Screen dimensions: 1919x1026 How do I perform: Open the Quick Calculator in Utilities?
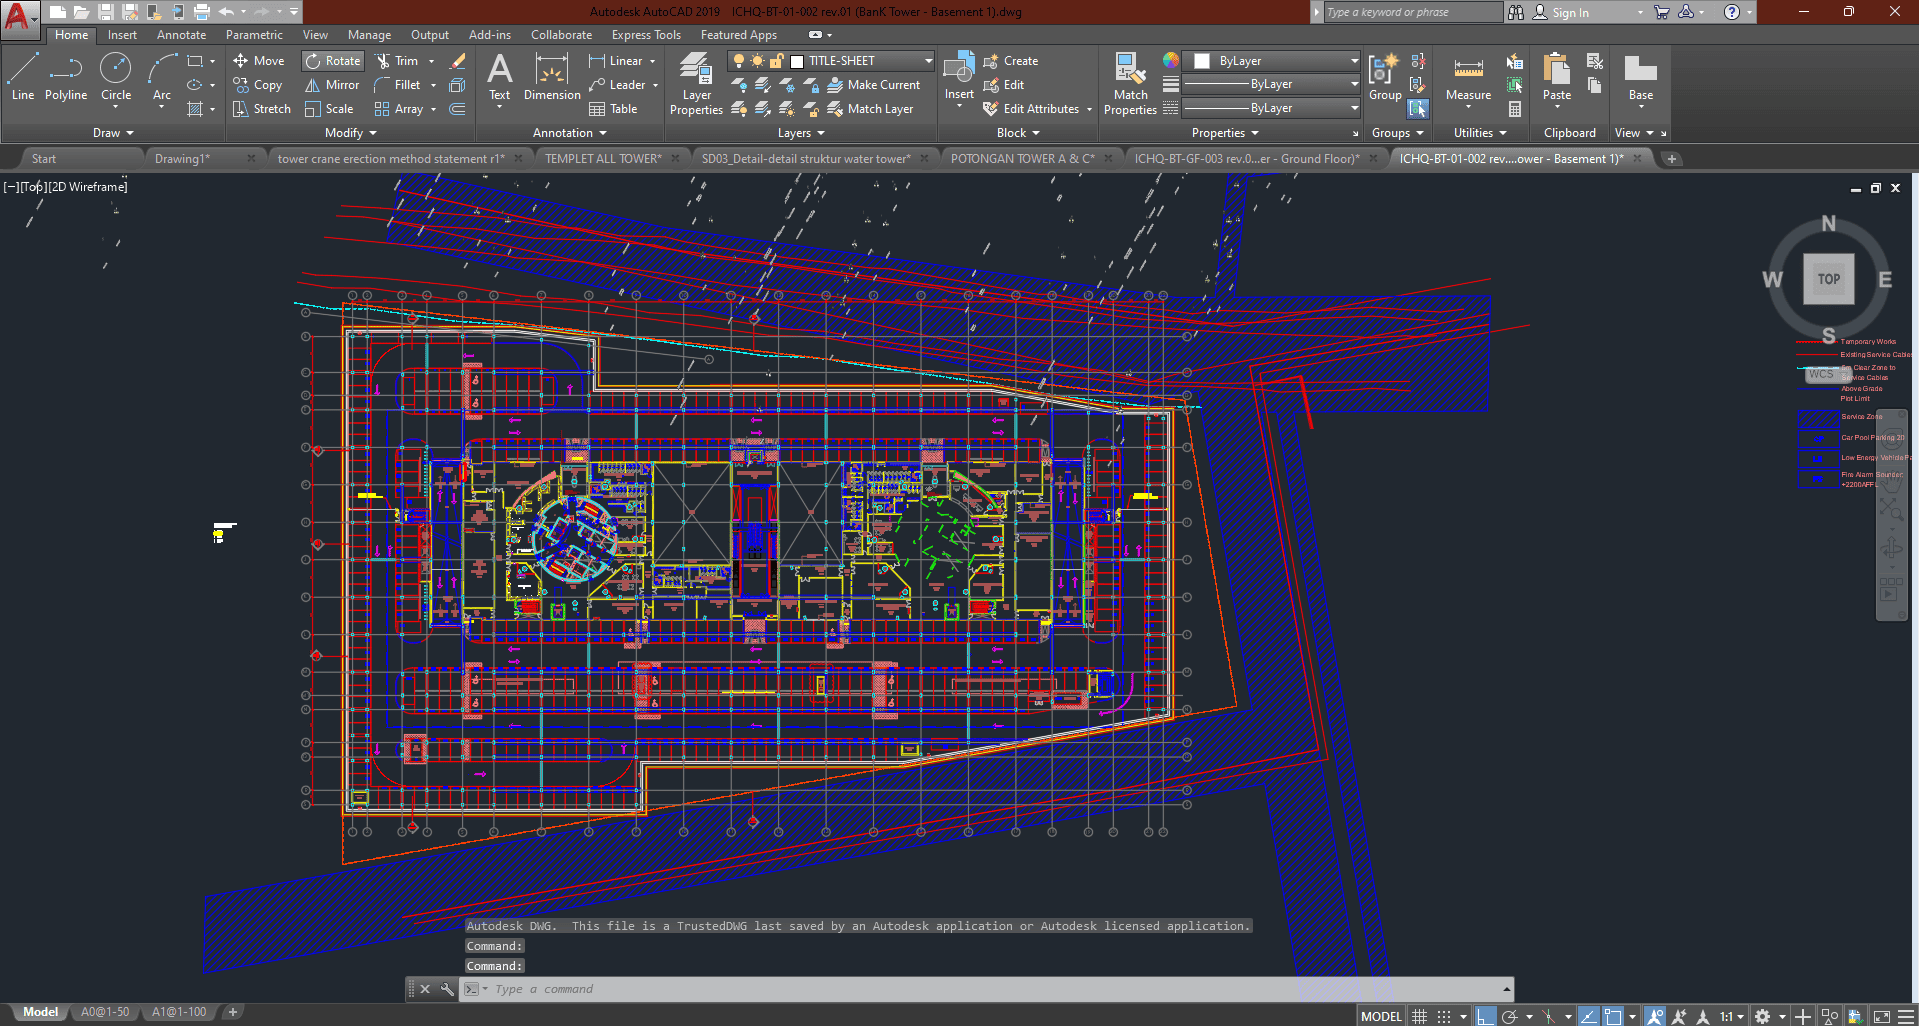[1515, 109]
